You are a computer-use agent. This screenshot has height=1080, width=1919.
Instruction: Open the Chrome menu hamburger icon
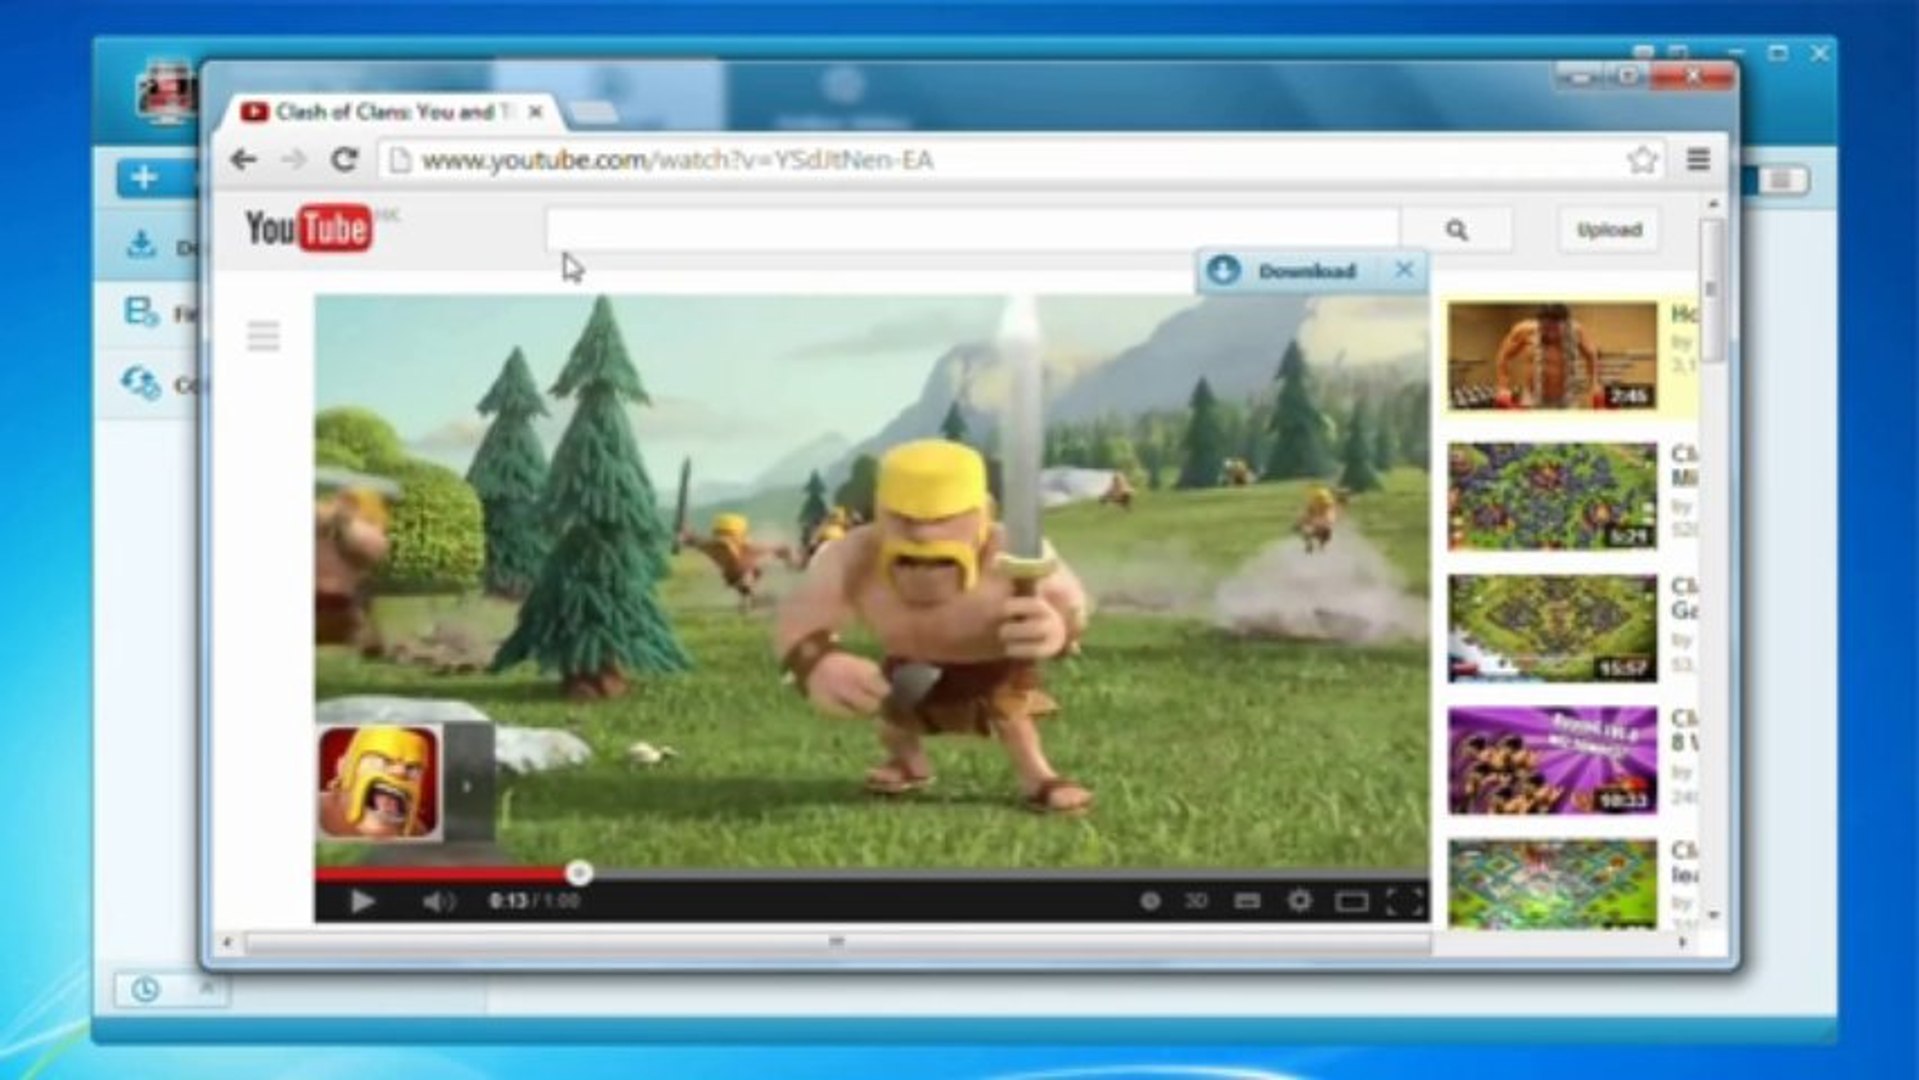coord(1697,160)
